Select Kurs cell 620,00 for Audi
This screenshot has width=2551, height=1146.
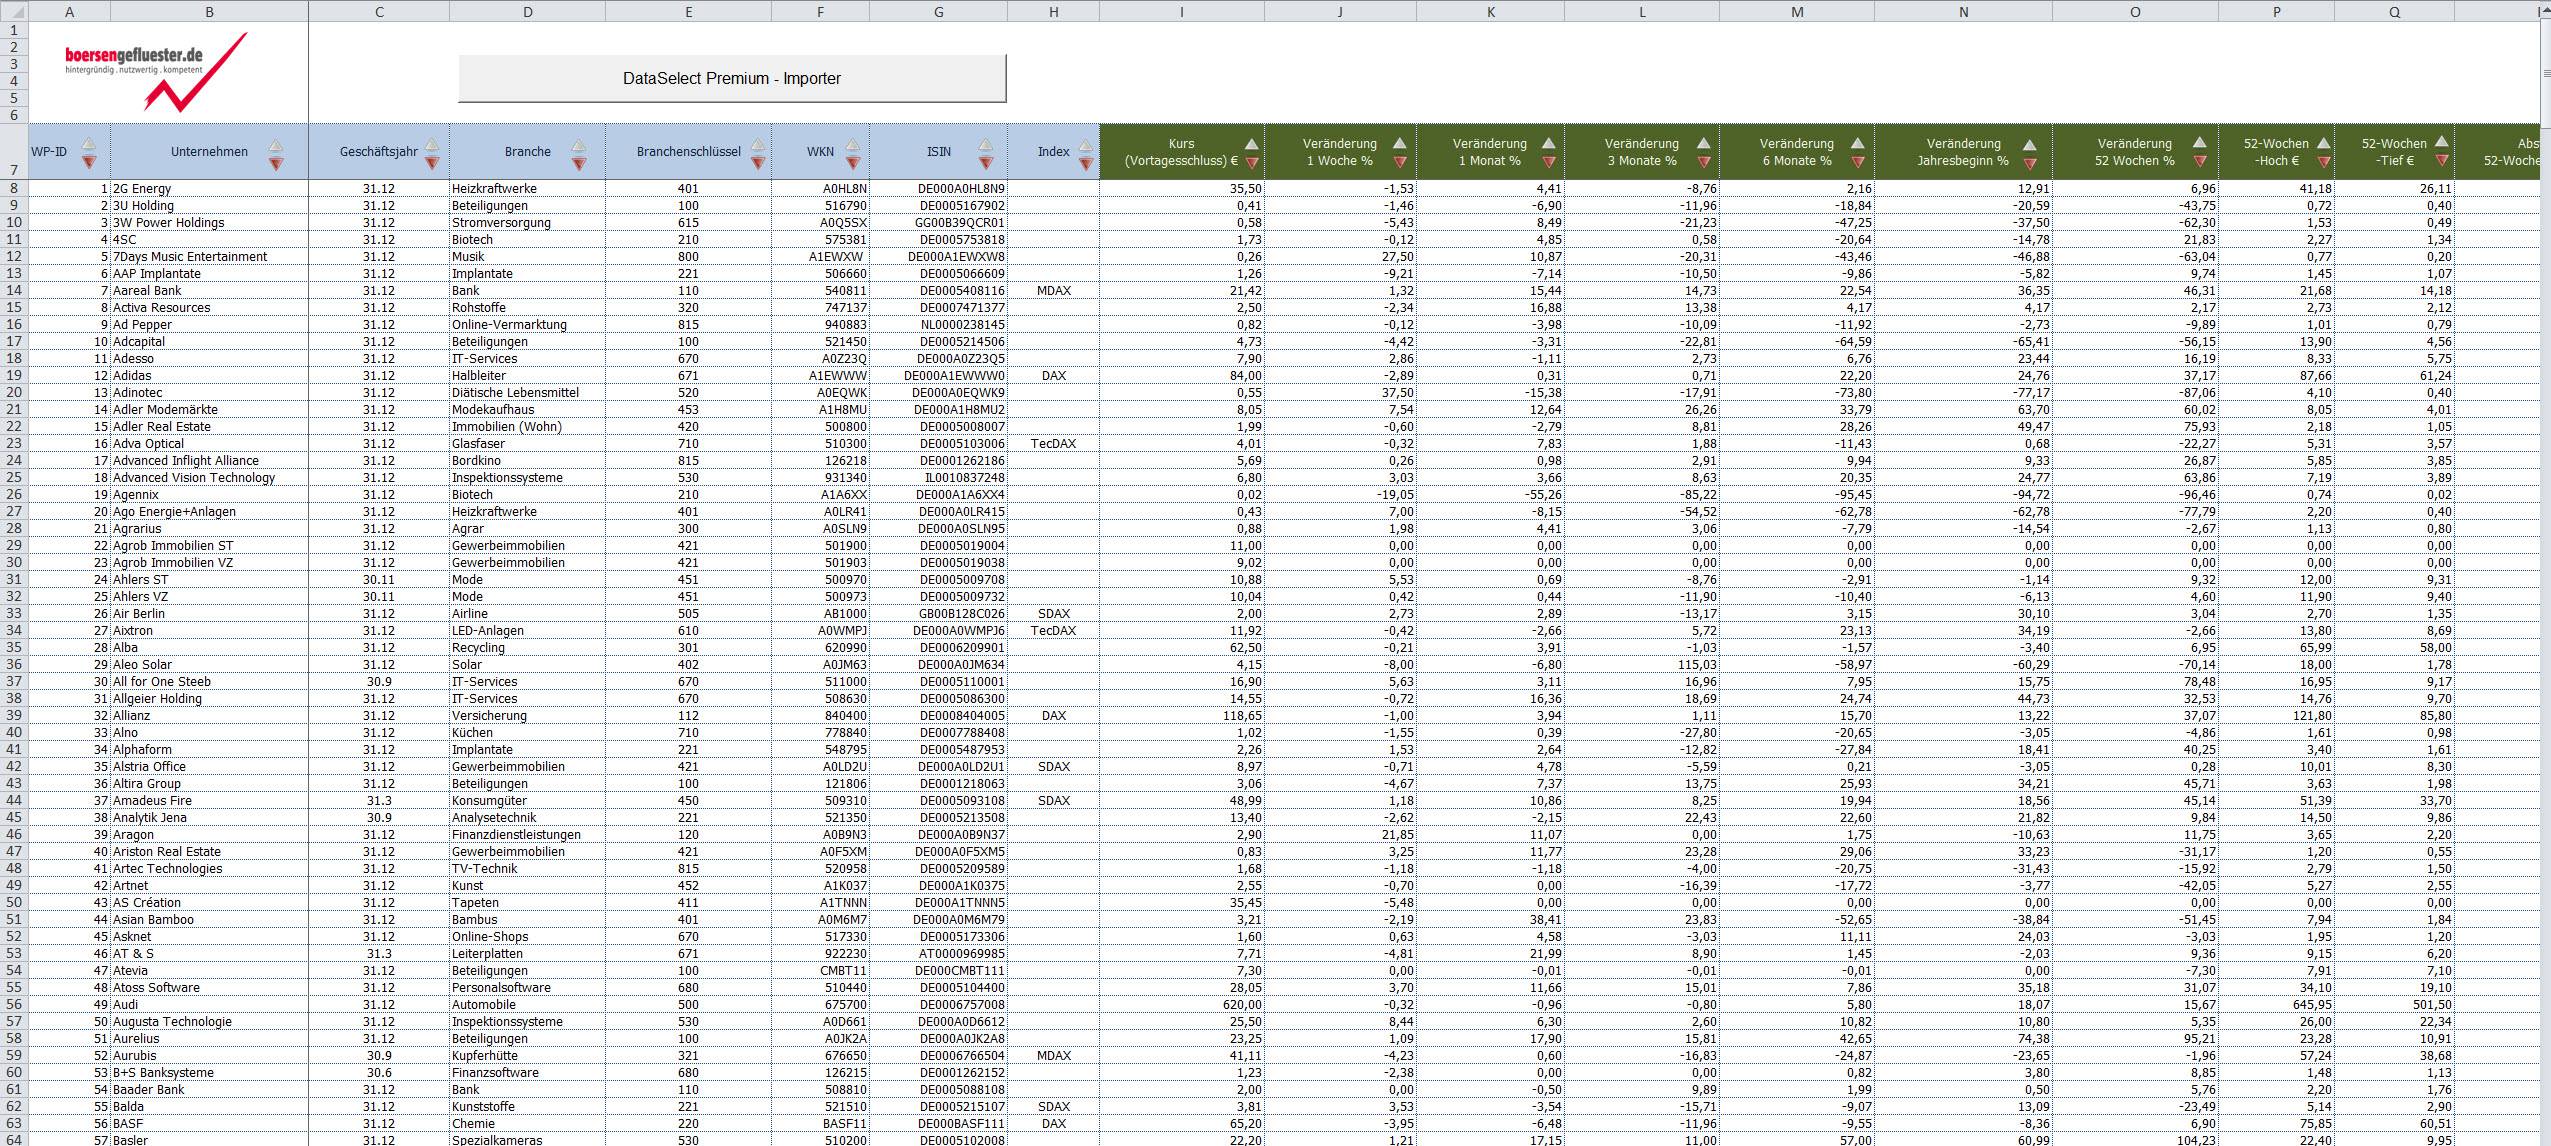click(1182, 1004)
